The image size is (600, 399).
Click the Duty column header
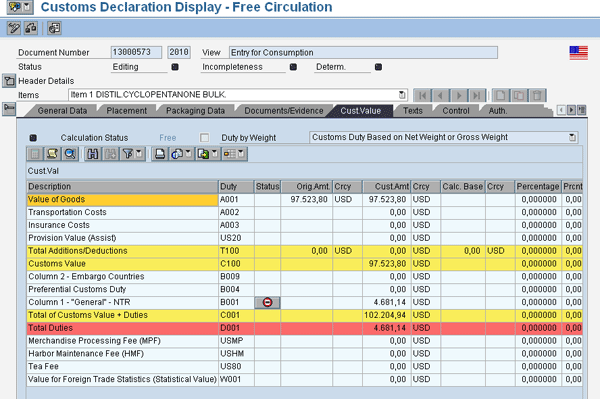click(x=236, y=186)
